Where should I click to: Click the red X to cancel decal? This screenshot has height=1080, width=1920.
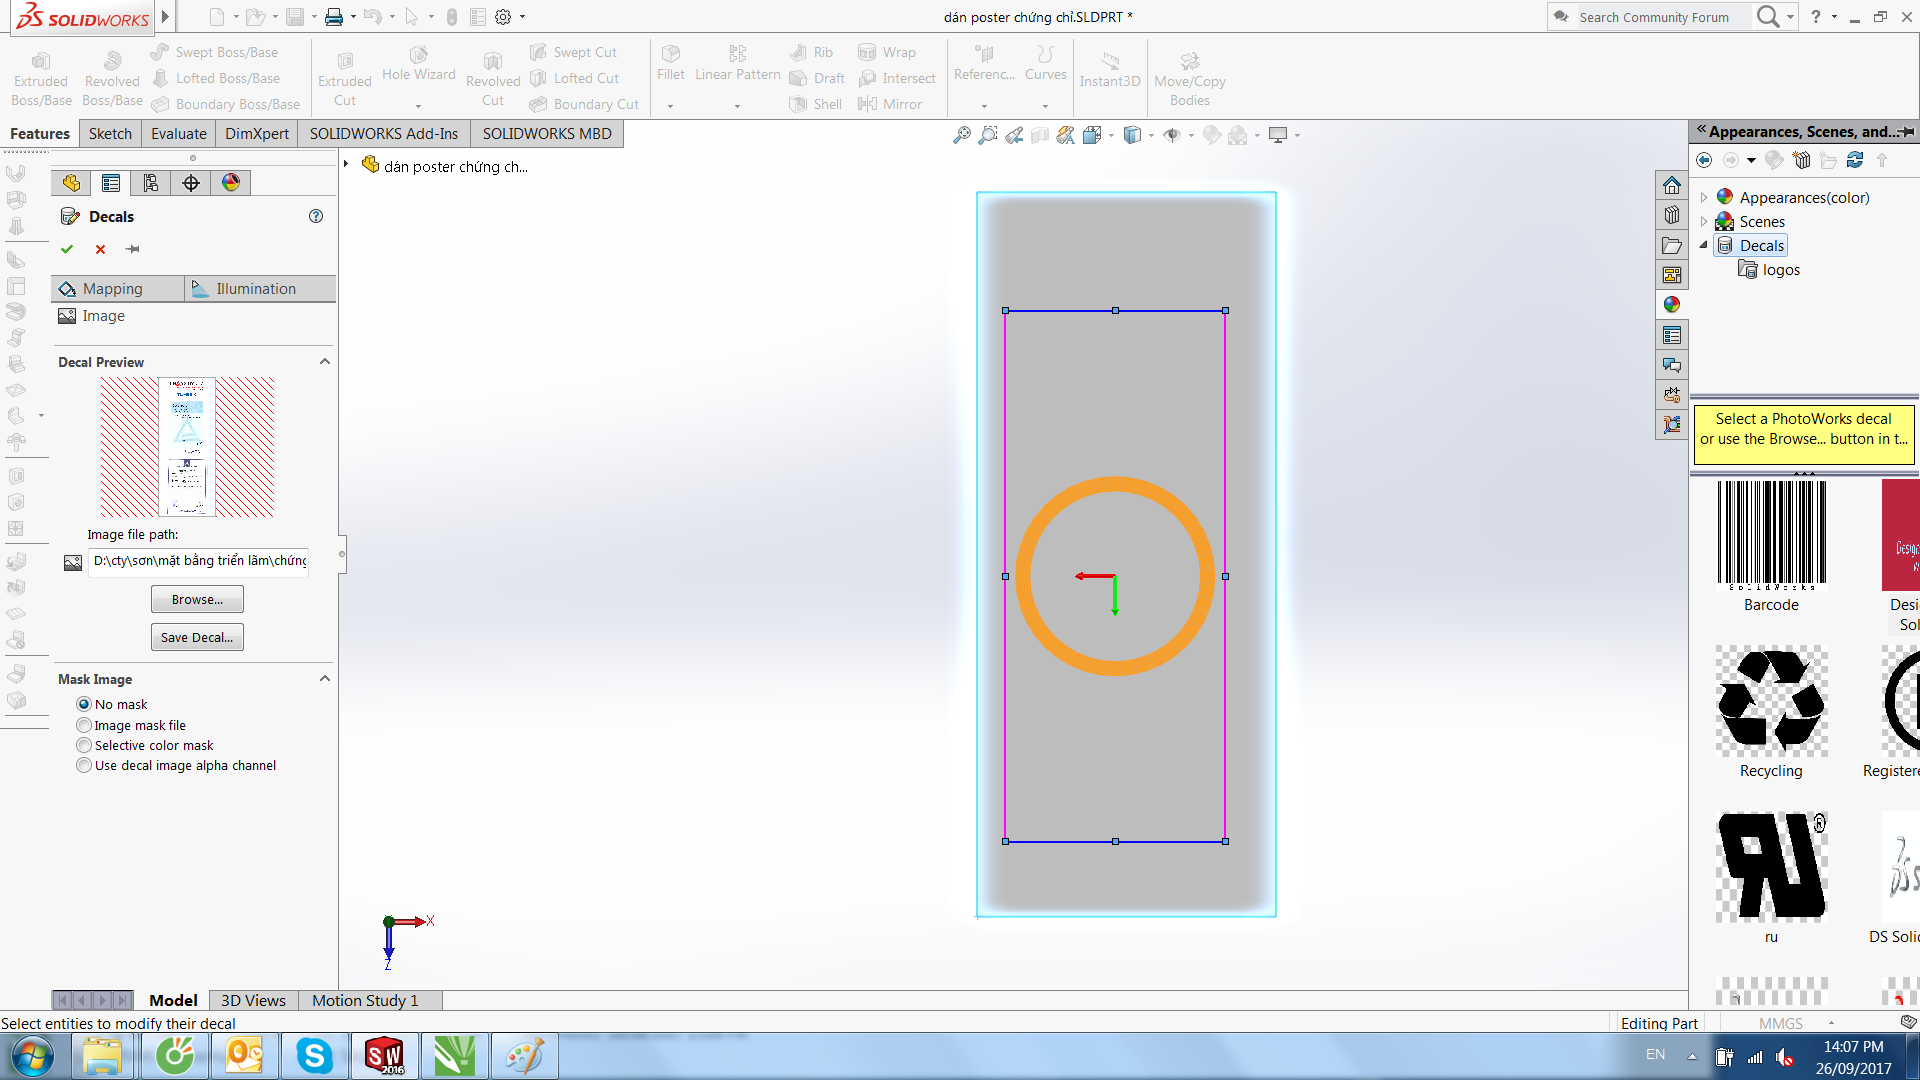click(x=100, y=249)
